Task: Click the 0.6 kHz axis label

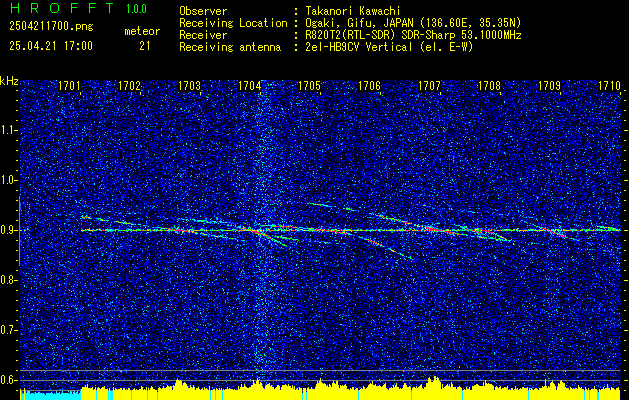Action: click(8, 380)
